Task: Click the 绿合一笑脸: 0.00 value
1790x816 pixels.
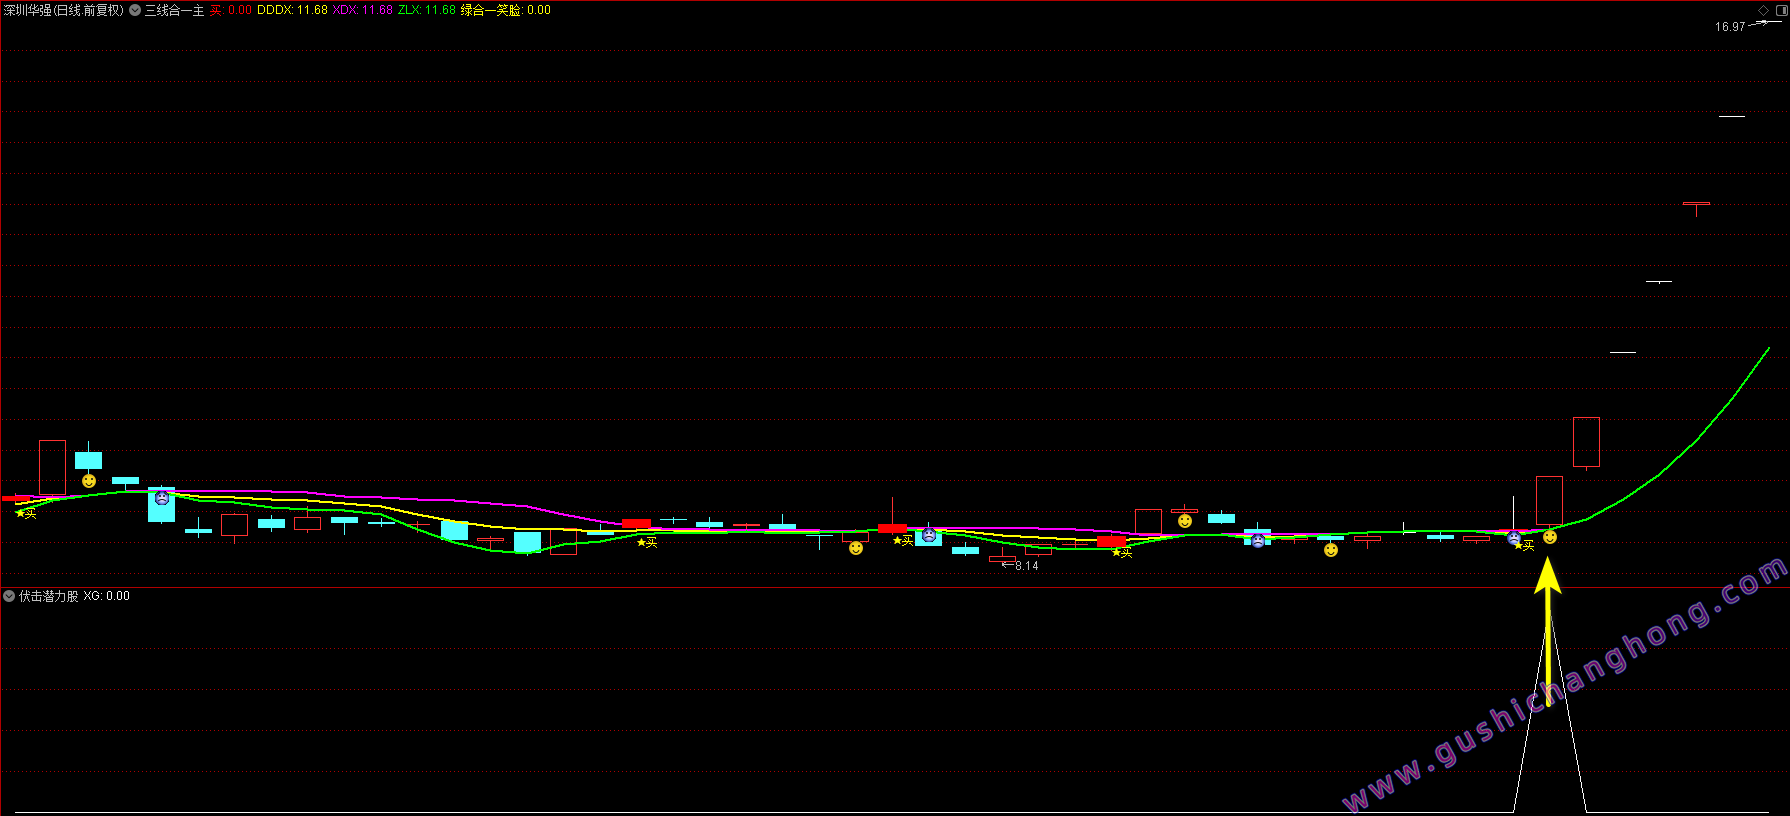Action: pos(505,10)
